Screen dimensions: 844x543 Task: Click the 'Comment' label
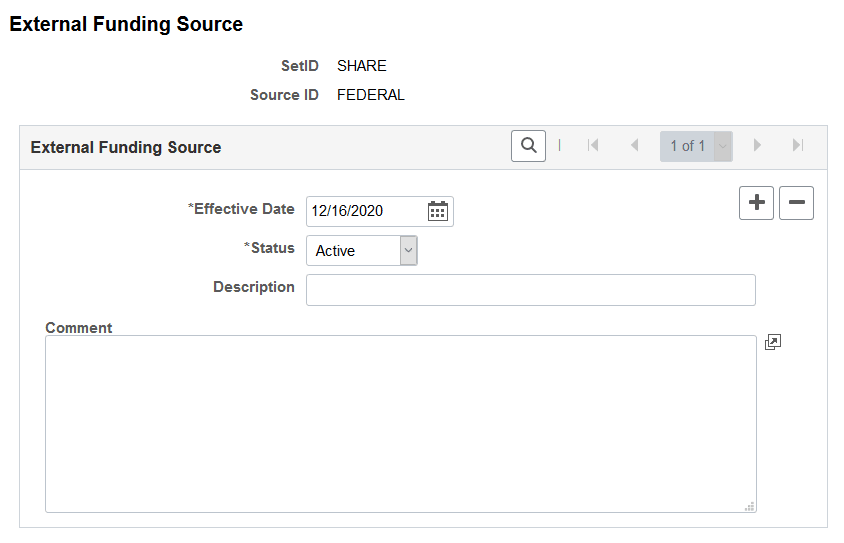[79, 328]
